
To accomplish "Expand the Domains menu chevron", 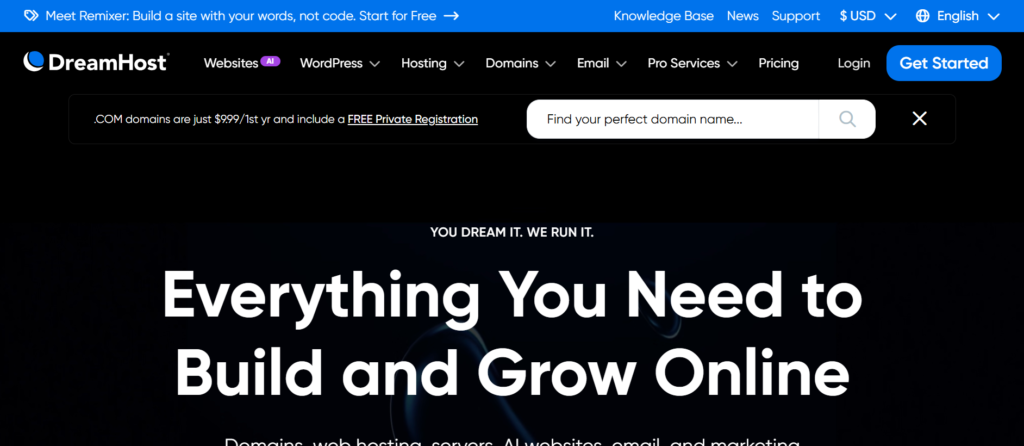I will click(551, 64).
